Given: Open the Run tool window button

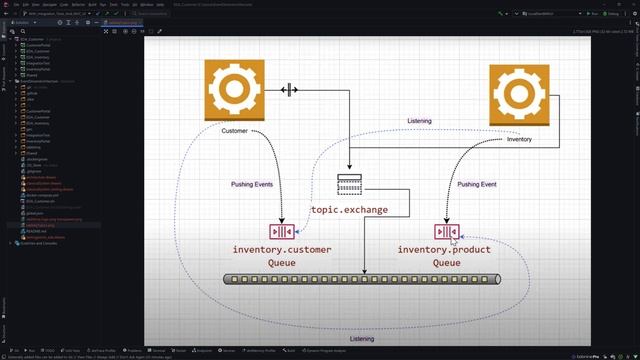Looking at the screenshot, I should tap(30, 351).
